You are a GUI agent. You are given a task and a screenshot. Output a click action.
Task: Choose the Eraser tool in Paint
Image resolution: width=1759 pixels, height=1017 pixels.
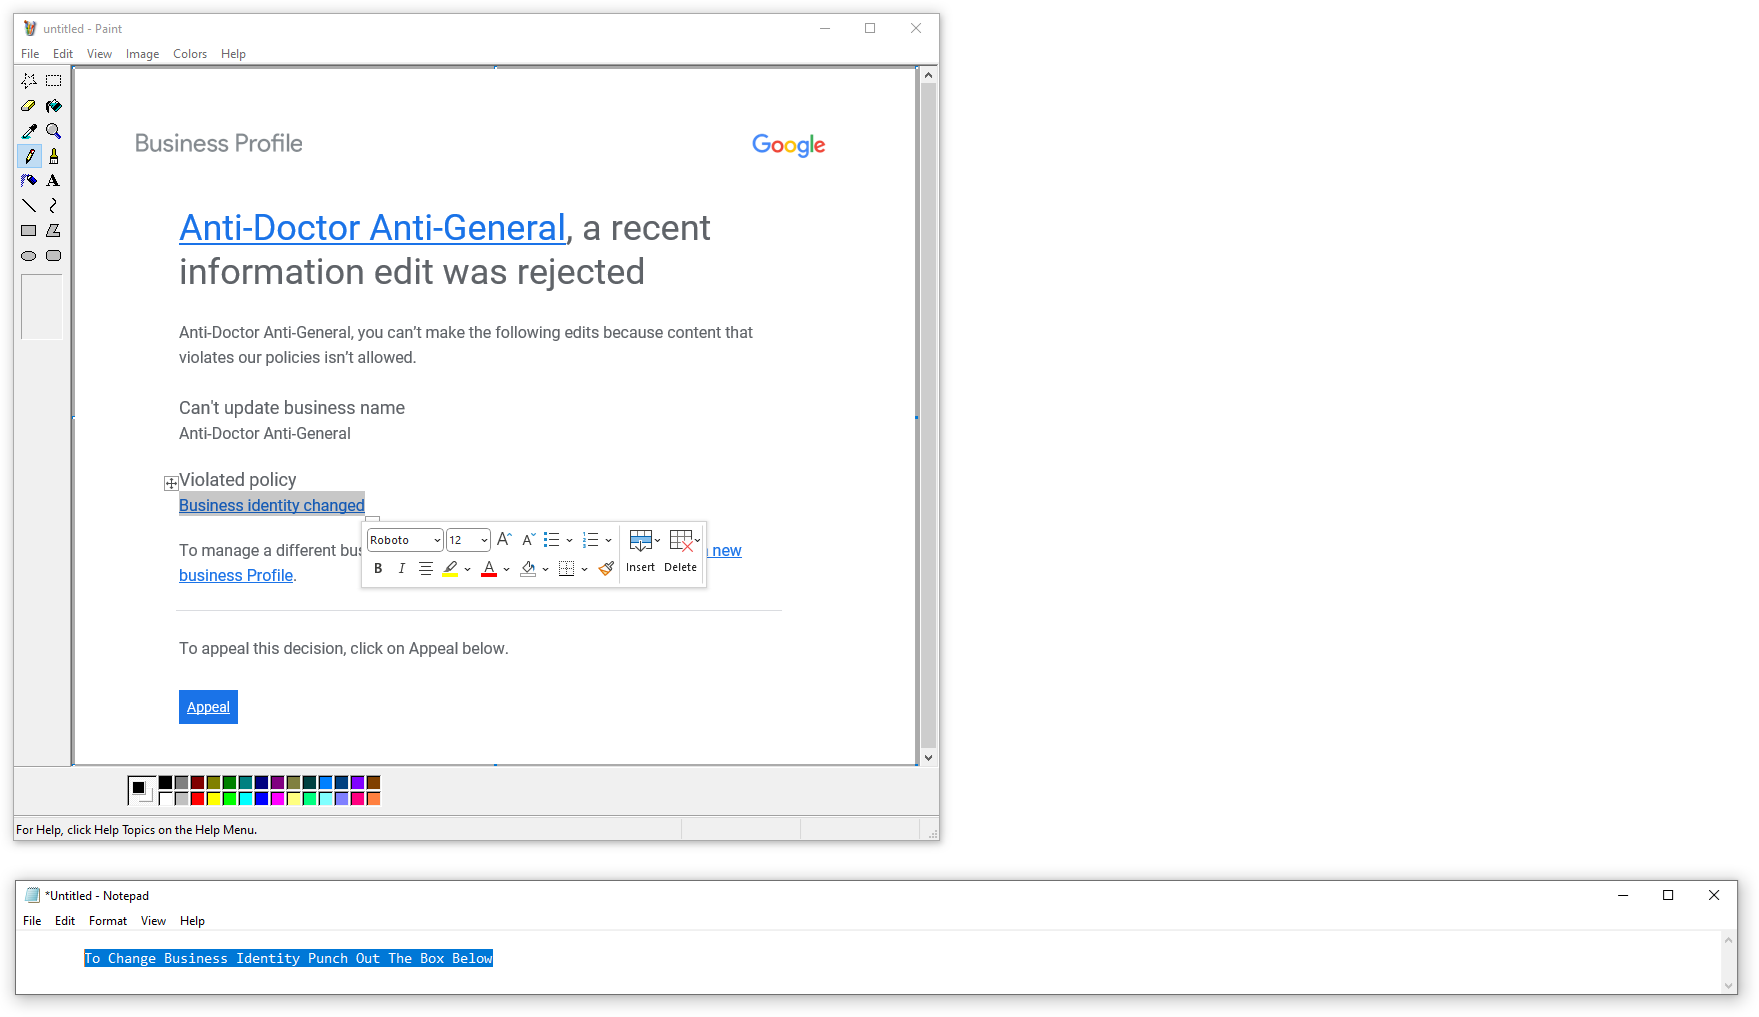29,106
